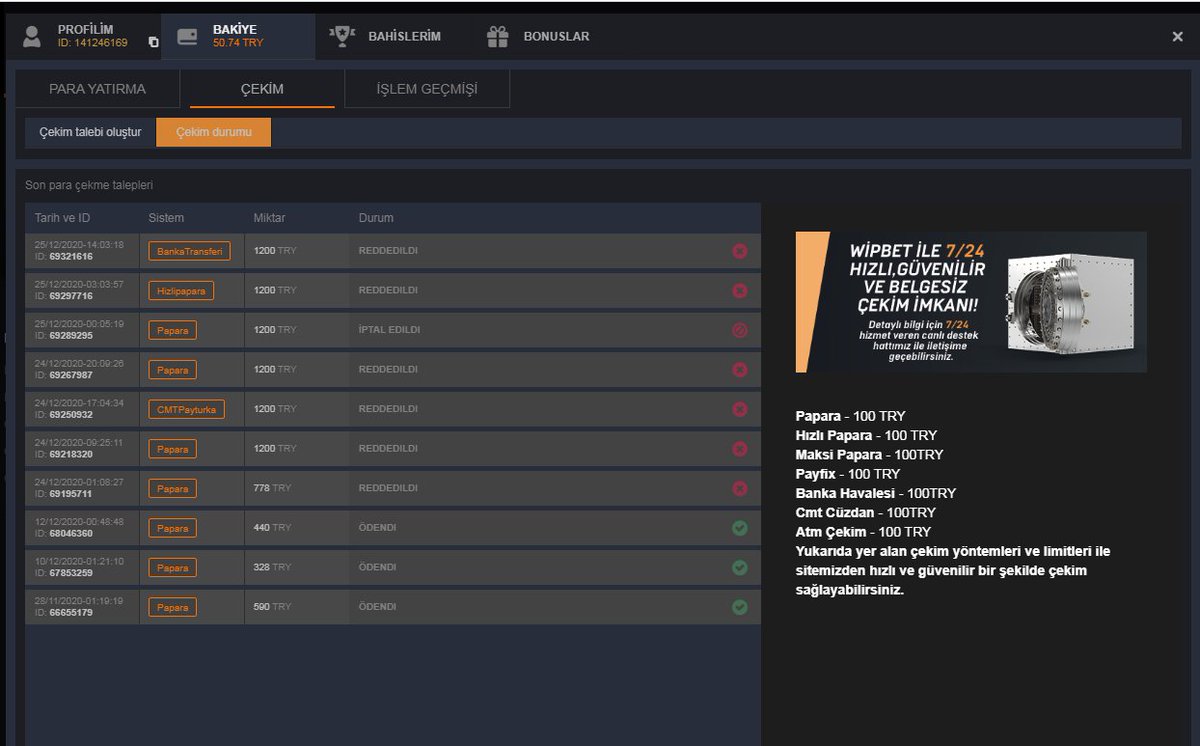This screenshot has width=1200, height=746.
Task: Click paid checkmark for request 66655179
Action: point(740,607)
